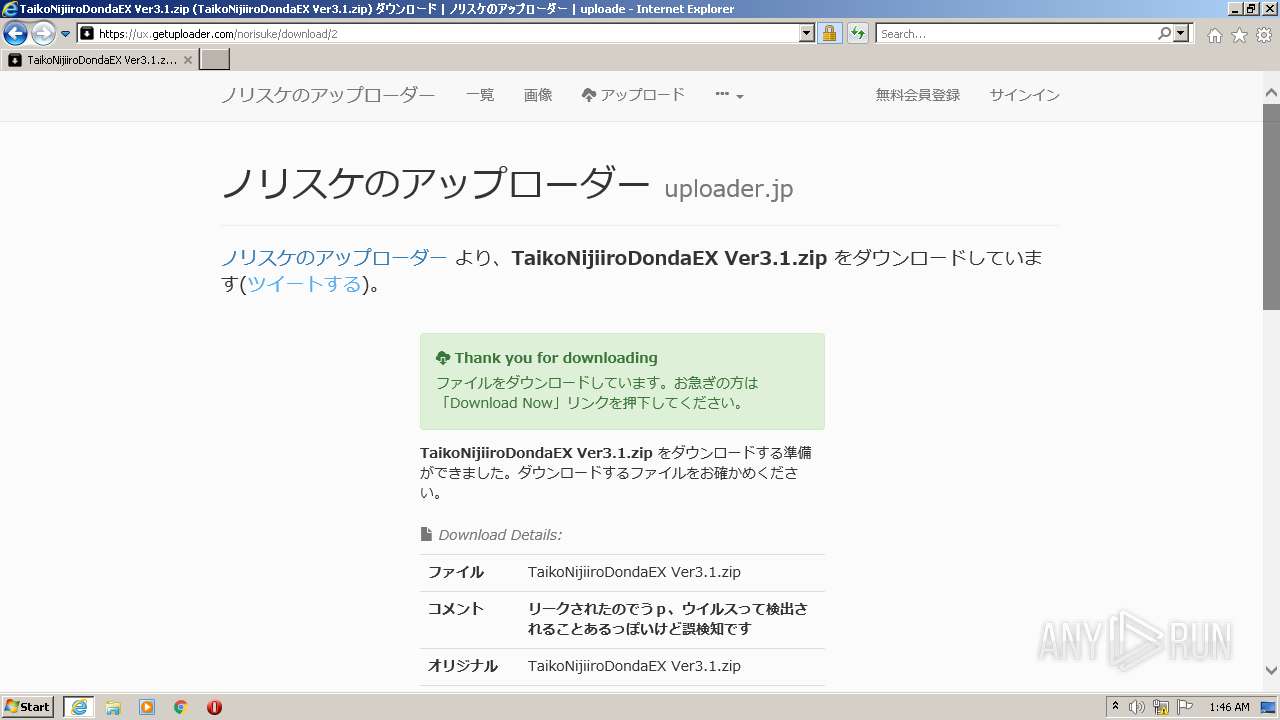1280x720 pixels.
Task: Click the network tray icon
Action: pyautogui.click(x=1161, y=707)
